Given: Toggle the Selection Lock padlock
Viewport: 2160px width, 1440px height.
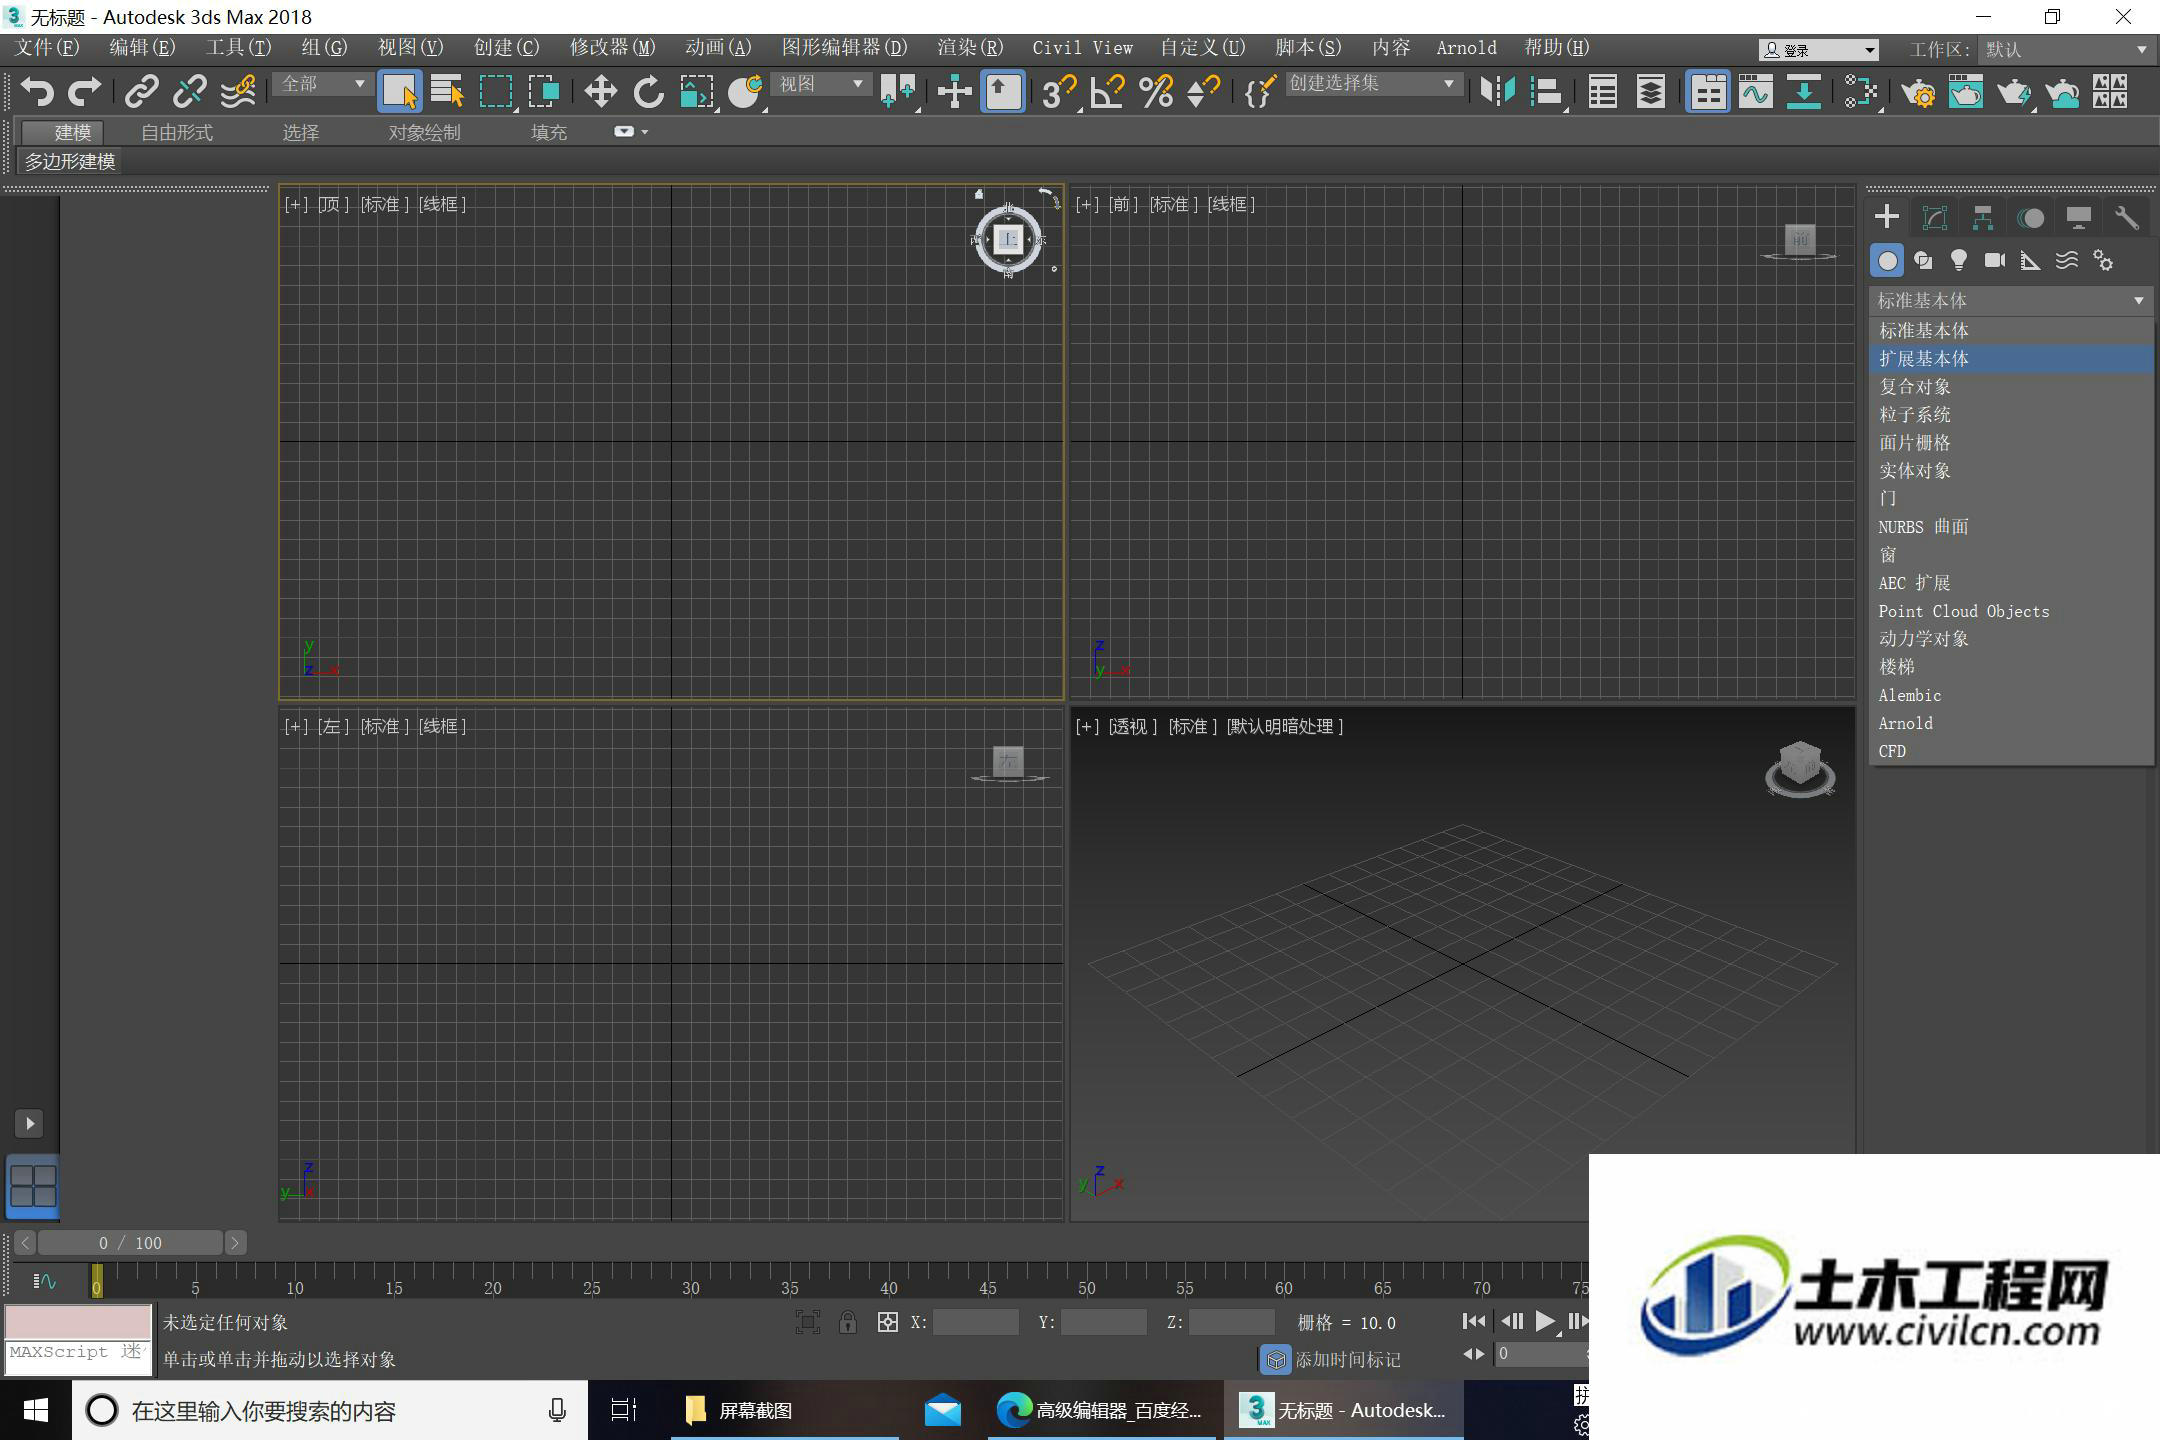Looking at the screenshot, I should [x=848, y=1322].
